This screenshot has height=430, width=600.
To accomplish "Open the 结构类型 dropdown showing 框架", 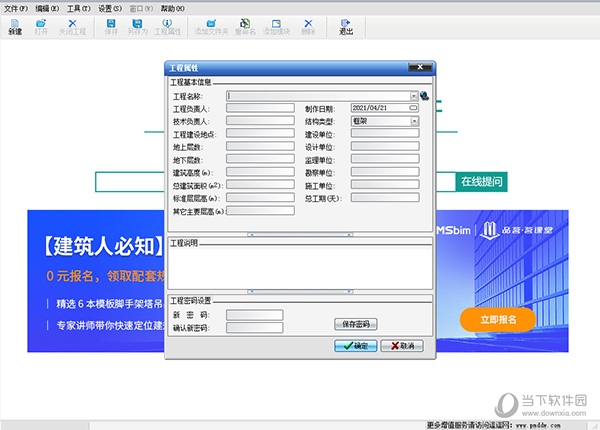I will tap(414, 121).
